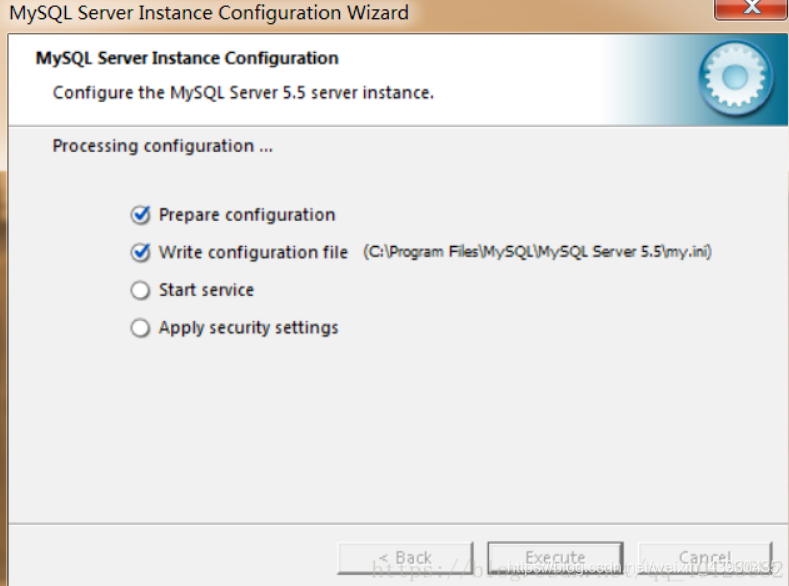Viewport: 789px width, 586px height.
Task: Select the Start service status circle
Action: pyautogui.click(x=140, y=290)
